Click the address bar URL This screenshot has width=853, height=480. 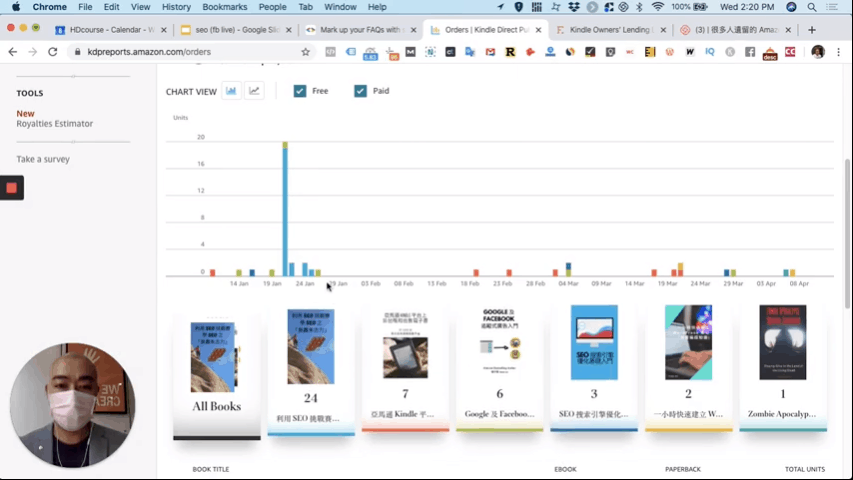(x=149, y=52)
